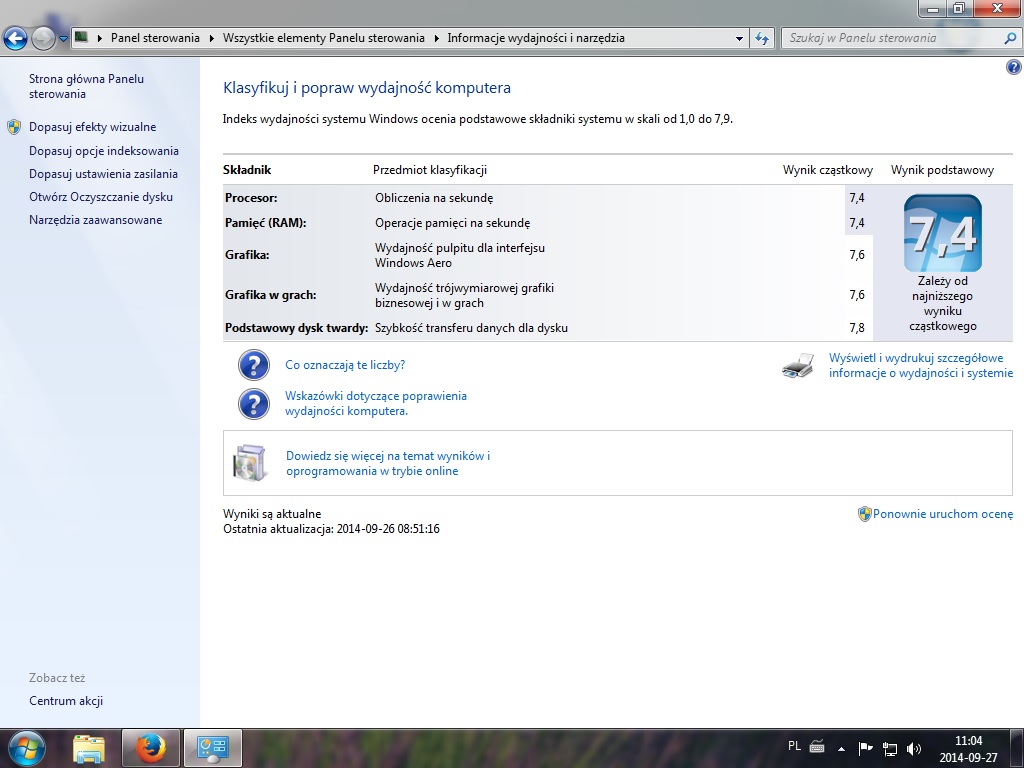Open Strona główna Panelu sterowania link
The height and width of the screenshot is (768, 1024).
point(86,86)
